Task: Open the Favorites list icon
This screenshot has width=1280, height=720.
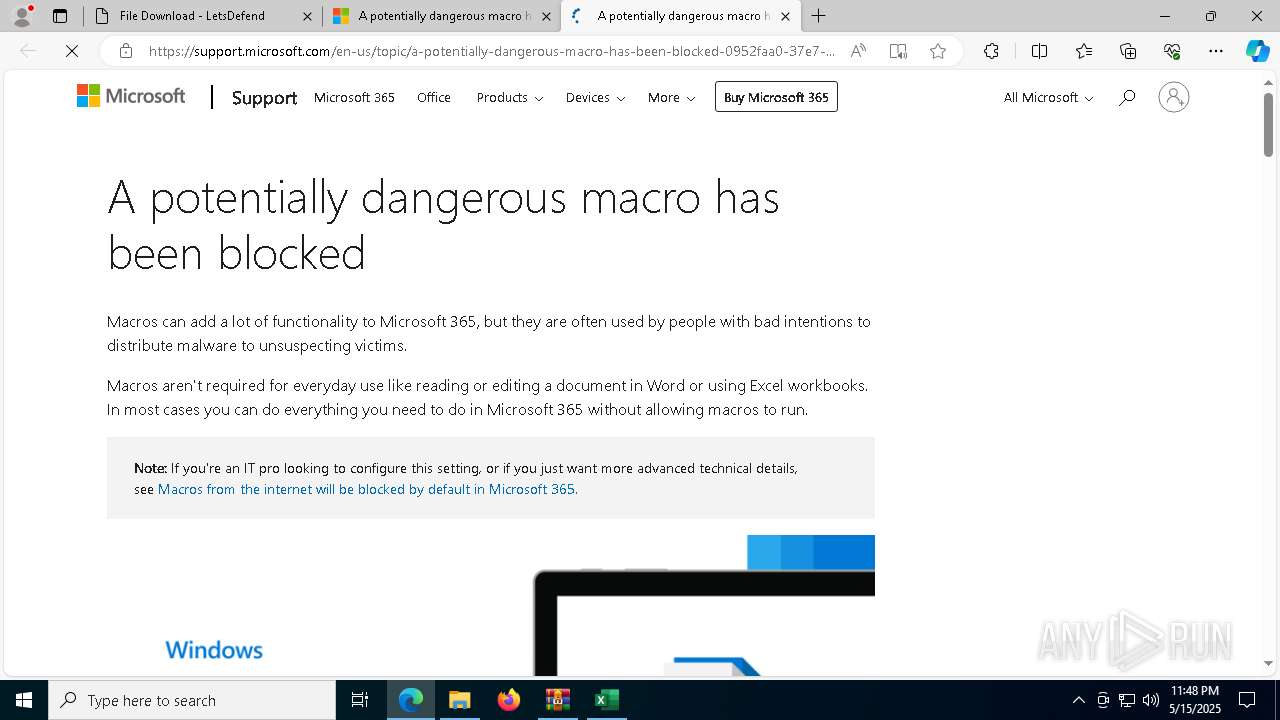Action: click(1084, 51)
